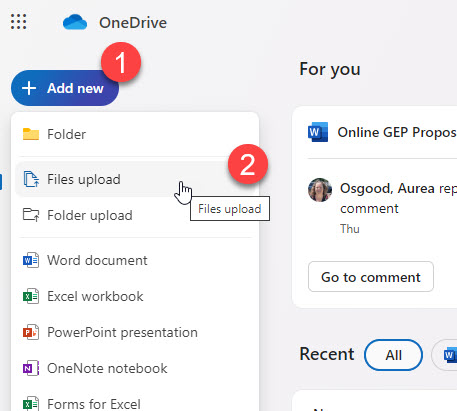Click the PowerPoint presentation icon
Image resolution: width=457 pixels, height=411 pixels.
31,332
